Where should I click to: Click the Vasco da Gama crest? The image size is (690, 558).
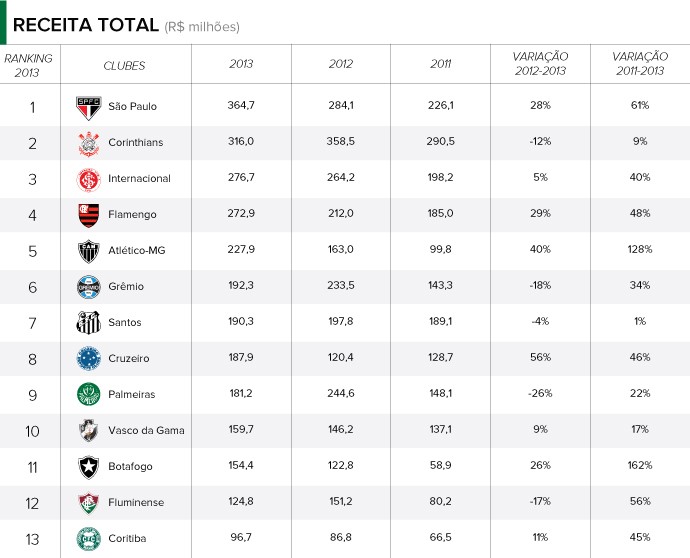88,431
